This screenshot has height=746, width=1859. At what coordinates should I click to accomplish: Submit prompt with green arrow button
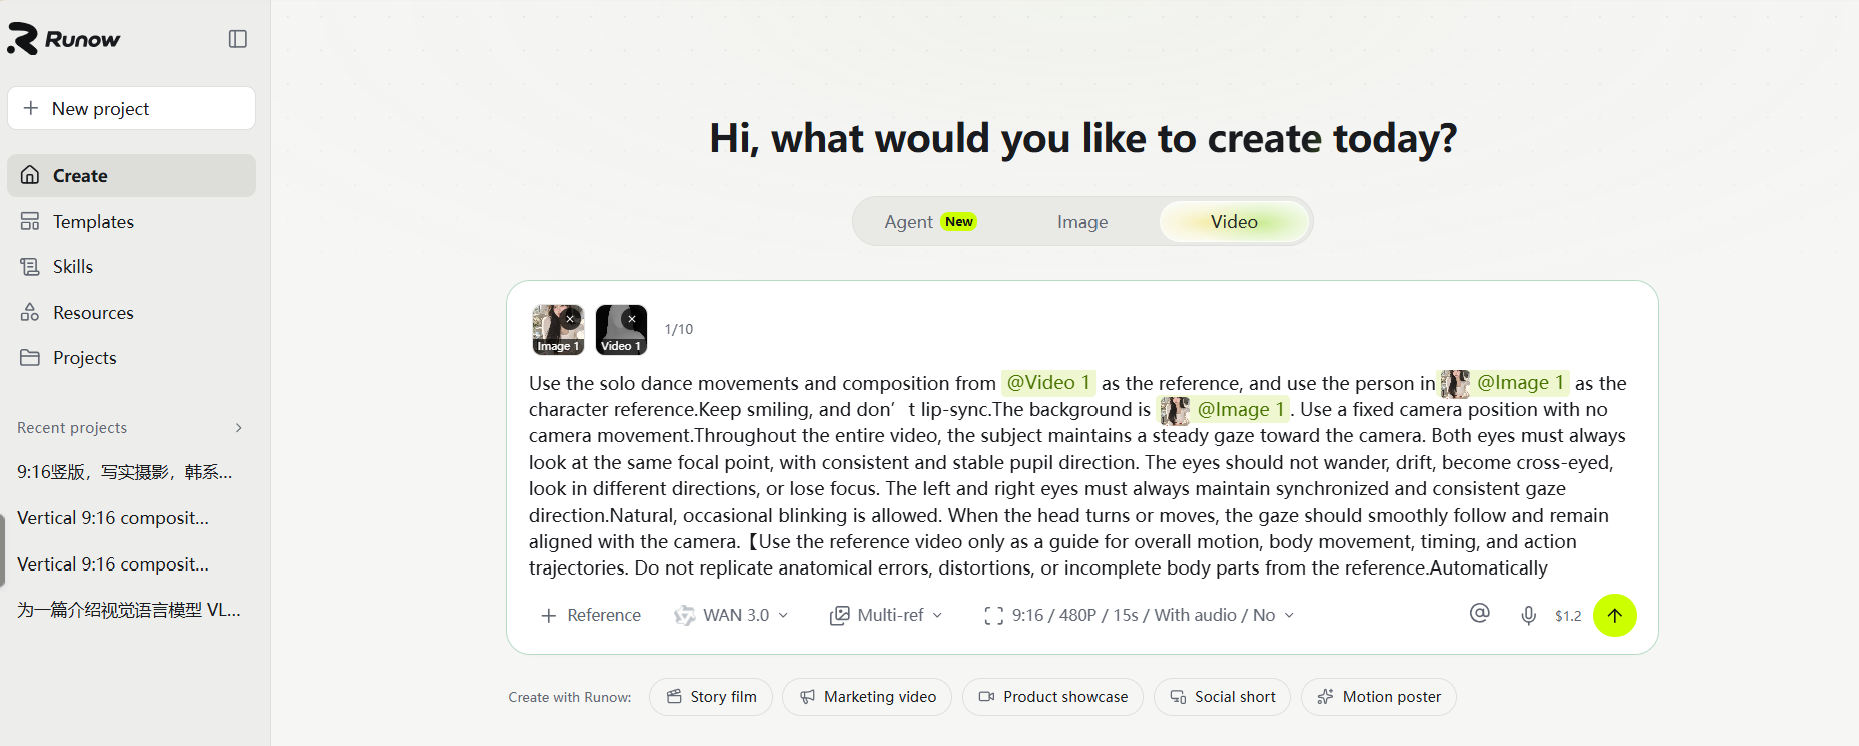tap(1615, 615)
